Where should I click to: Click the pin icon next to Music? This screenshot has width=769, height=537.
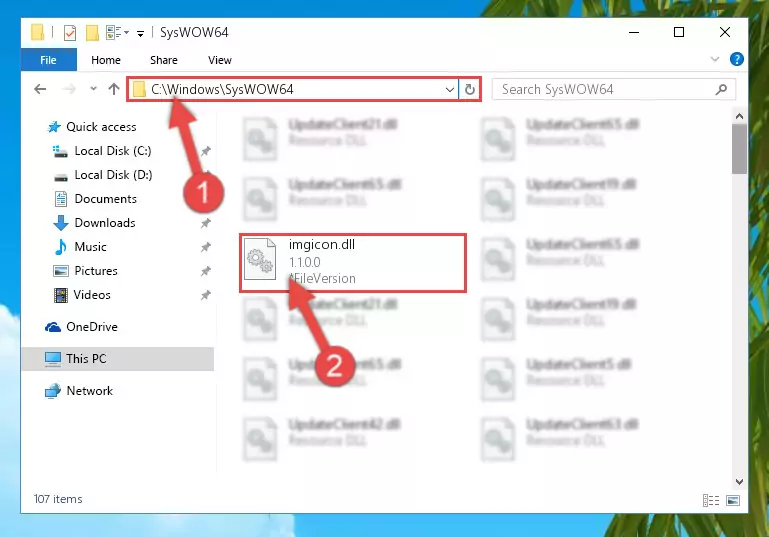[x=205, y=247]
